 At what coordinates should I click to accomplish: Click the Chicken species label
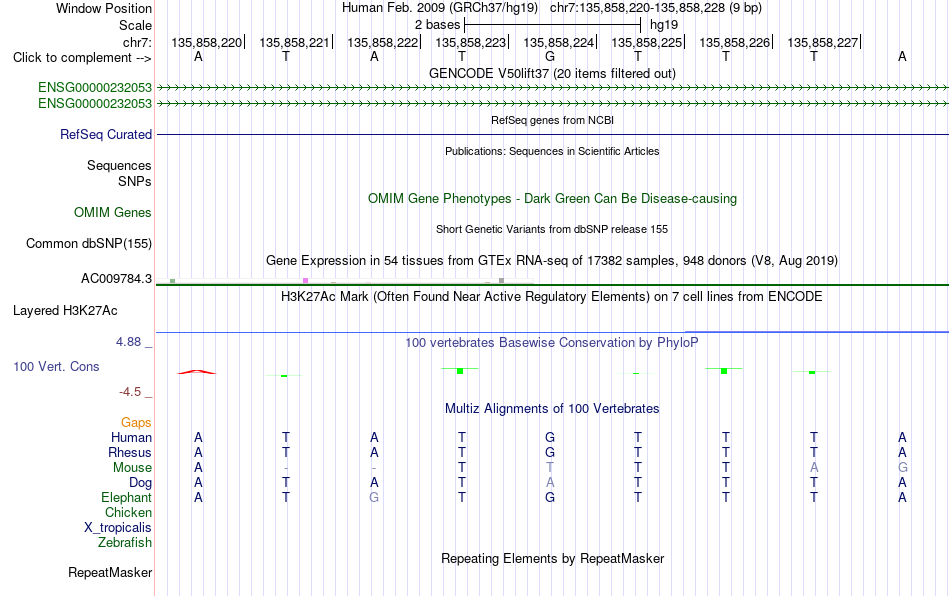coord(128,512)
